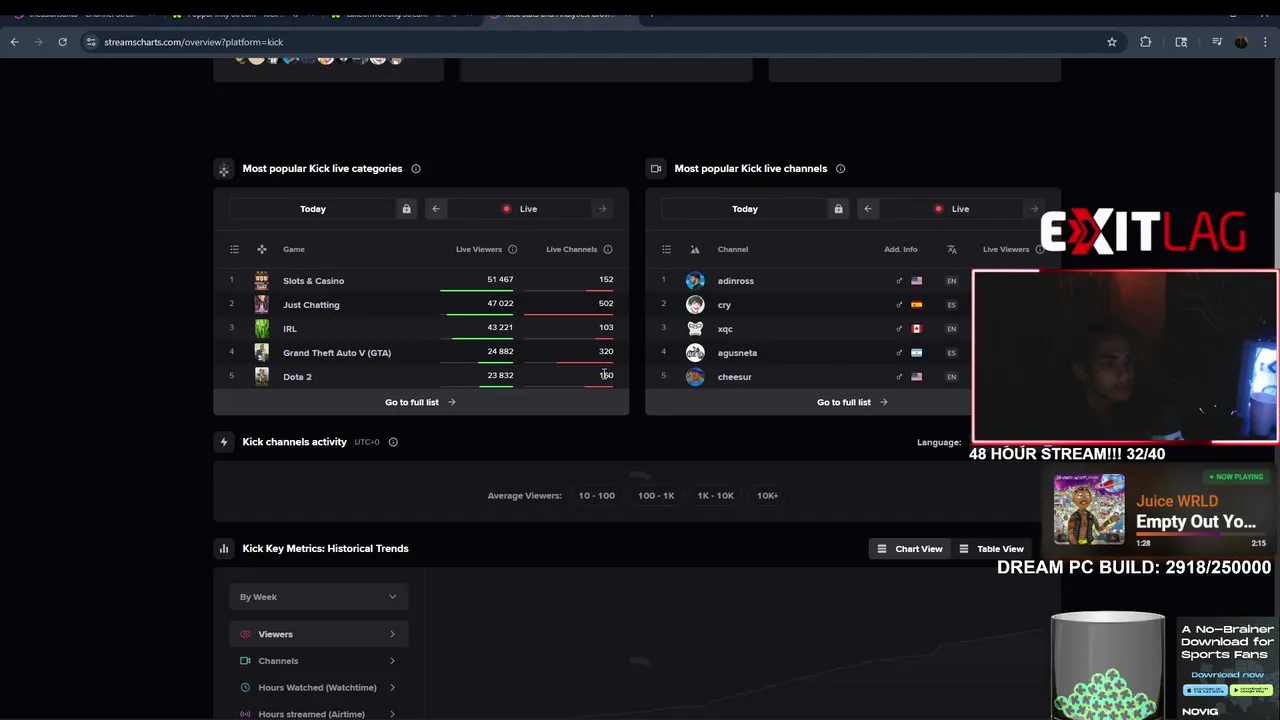Bookmark page with the star icon
Viewport: 1280px width, 720px height.
click(1111, 42)
